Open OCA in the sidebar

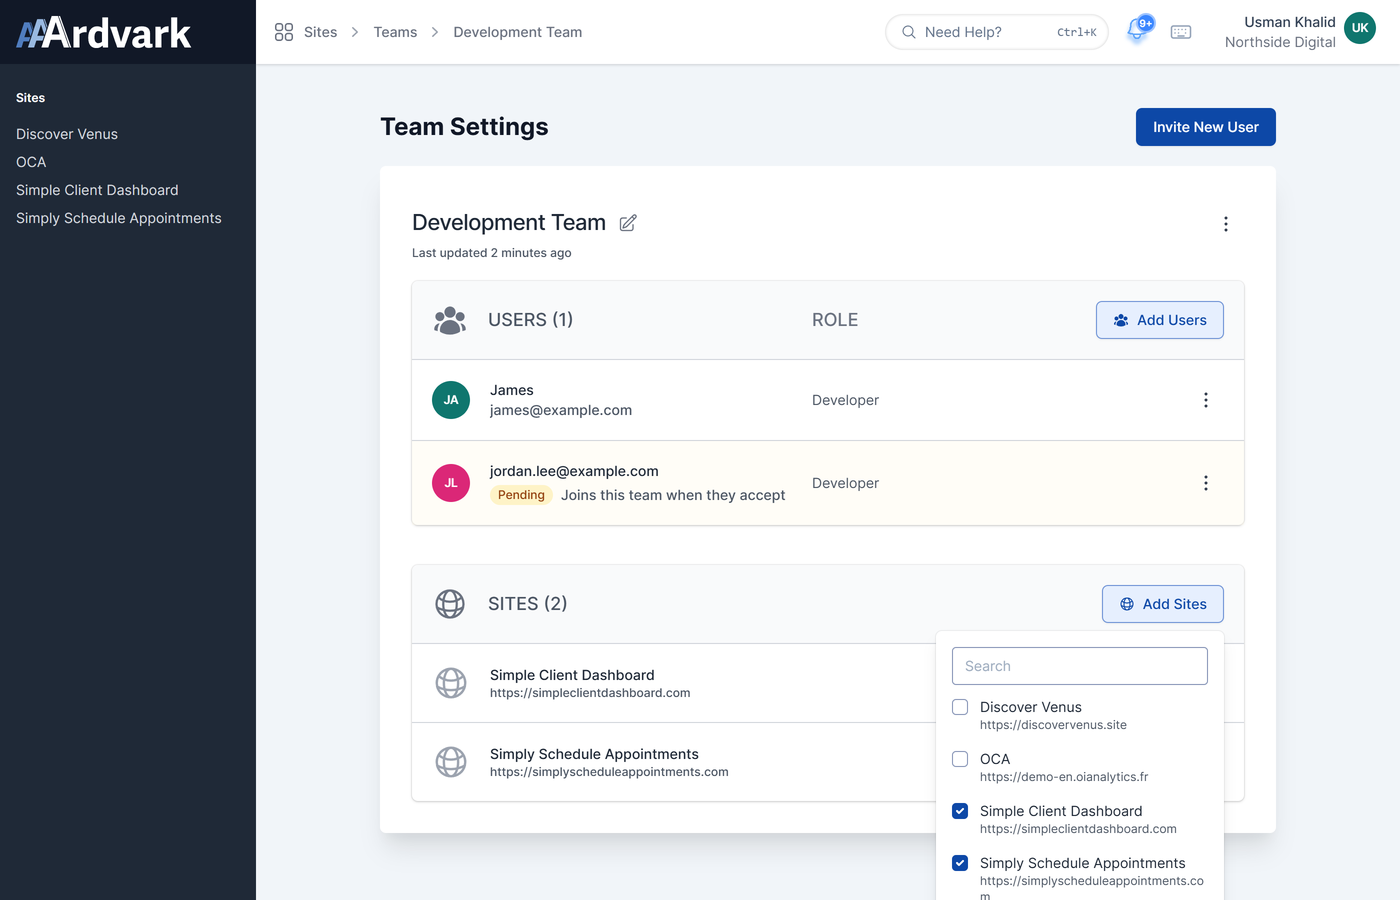tap(31, 162)
